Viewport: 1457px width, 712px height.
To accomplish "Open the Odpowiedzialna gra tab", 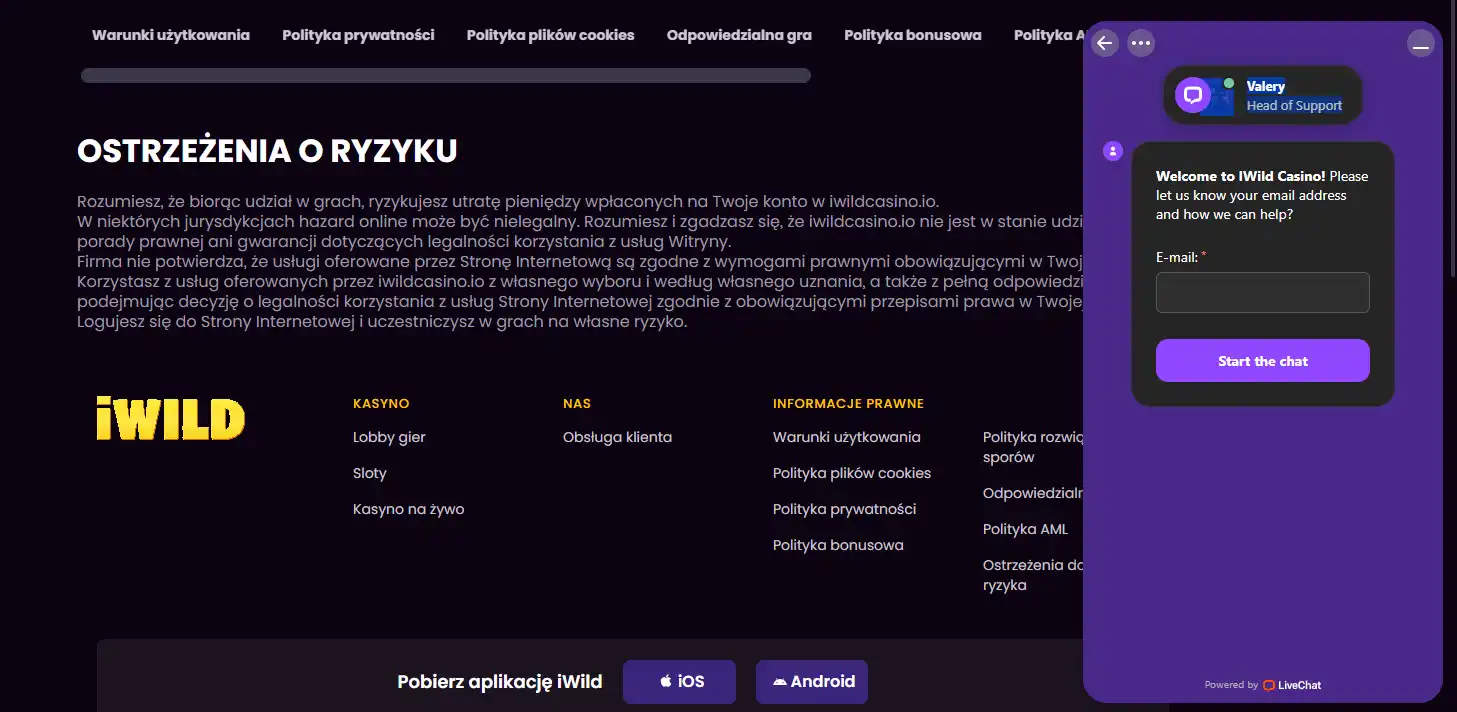I will pos(739,35).
